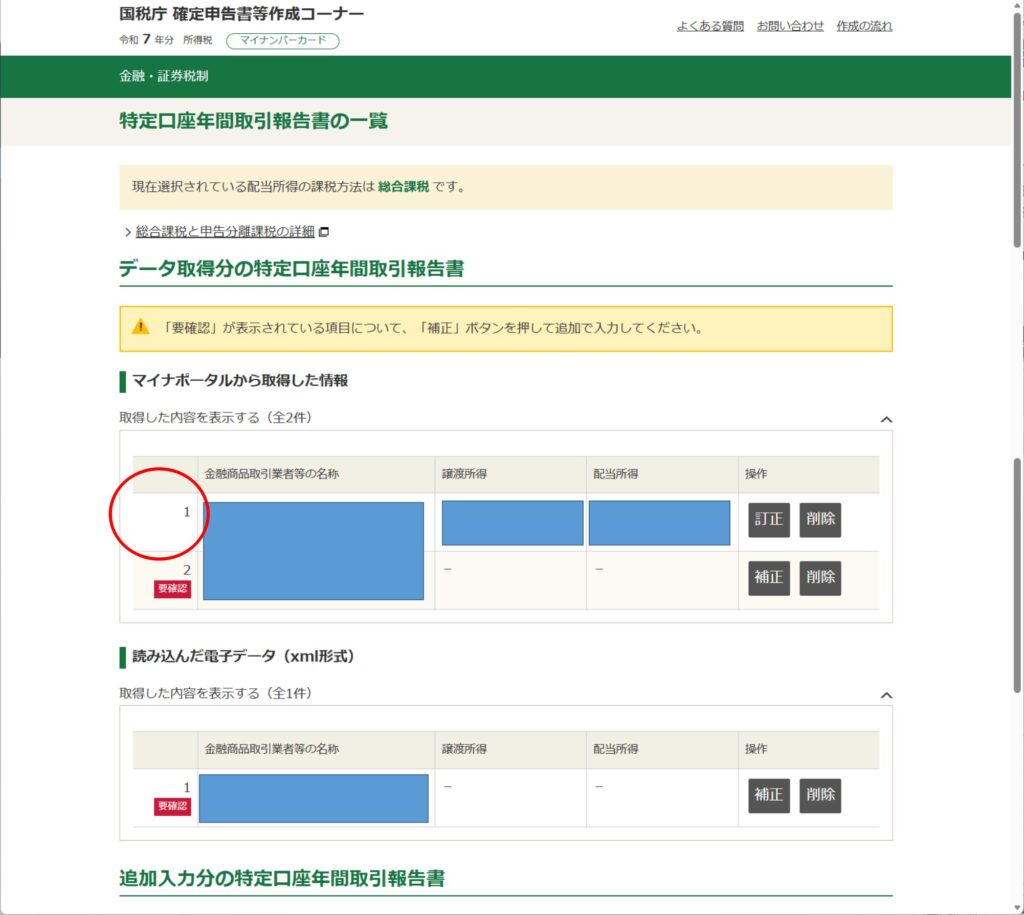Click the 要確認 badge in the xml形式 table
Screen dimensions: 1024x915
click(x=172, y=806)
